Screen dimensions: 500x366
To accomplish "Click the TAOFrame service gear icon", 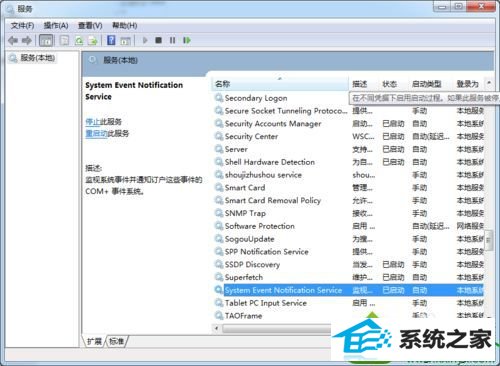I will click(x=219, y=316).
